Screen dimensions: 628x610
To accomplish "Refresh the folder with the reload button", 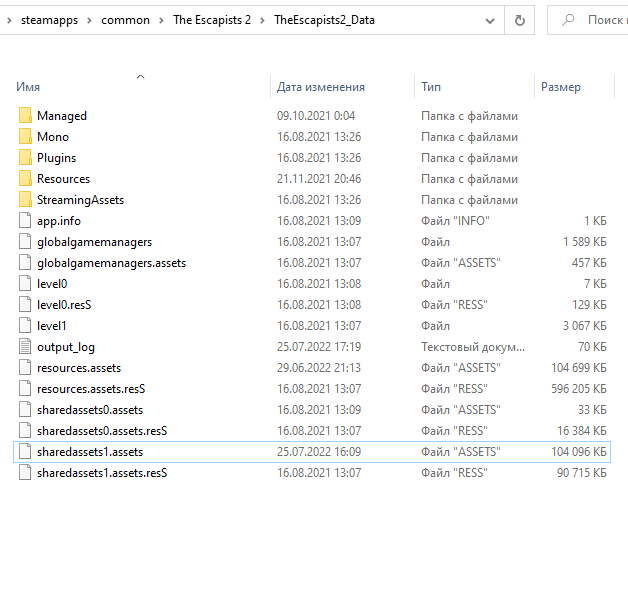I will tap(519, 20).
